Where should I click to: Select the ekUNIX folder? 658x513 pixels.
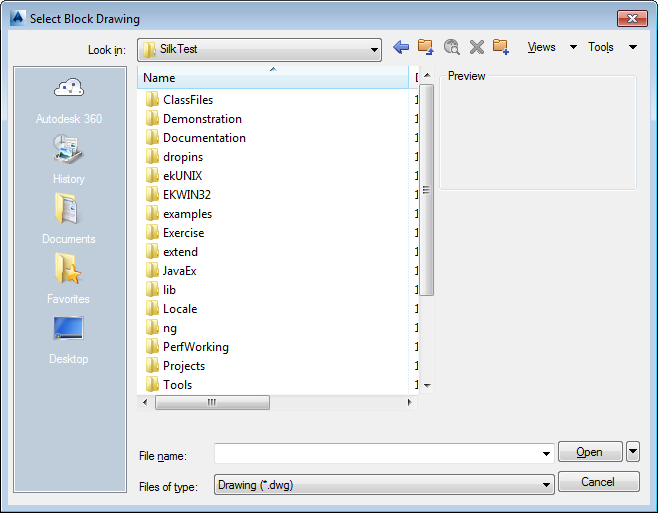pyautogui.click(x=174, y=176)
